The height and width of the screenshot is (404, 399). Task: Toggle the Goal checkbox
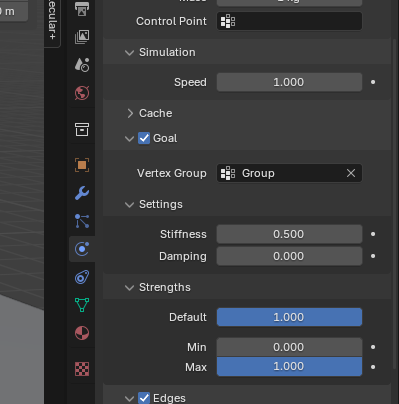[x=144, y=138]
